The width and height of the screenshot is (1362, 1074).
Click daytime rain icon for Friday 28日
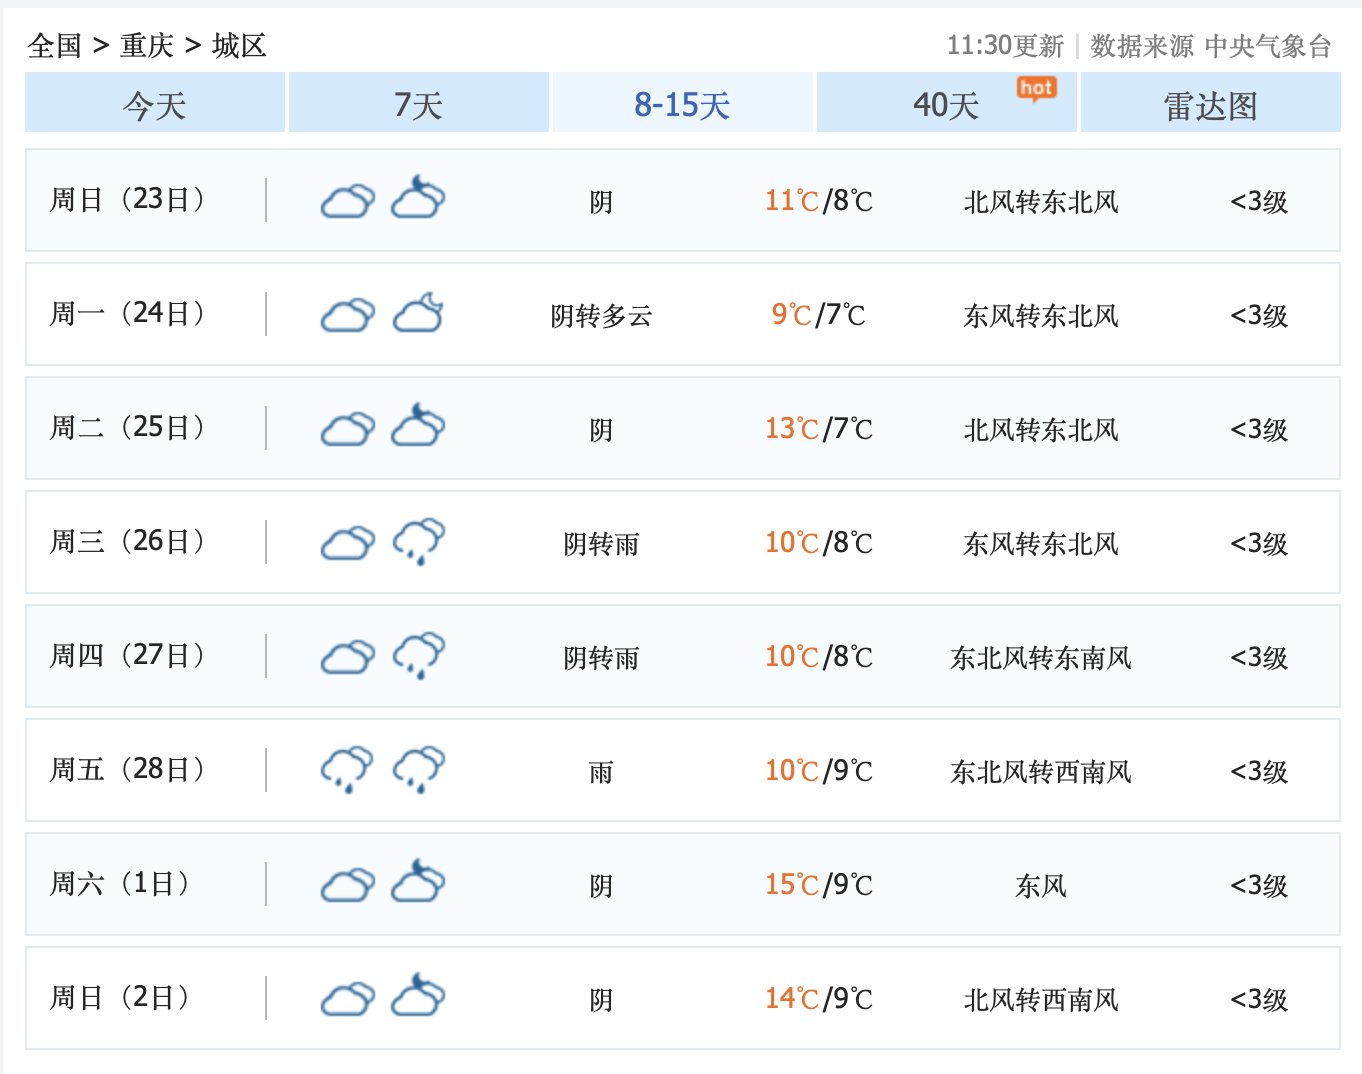(x=347, y=770)
